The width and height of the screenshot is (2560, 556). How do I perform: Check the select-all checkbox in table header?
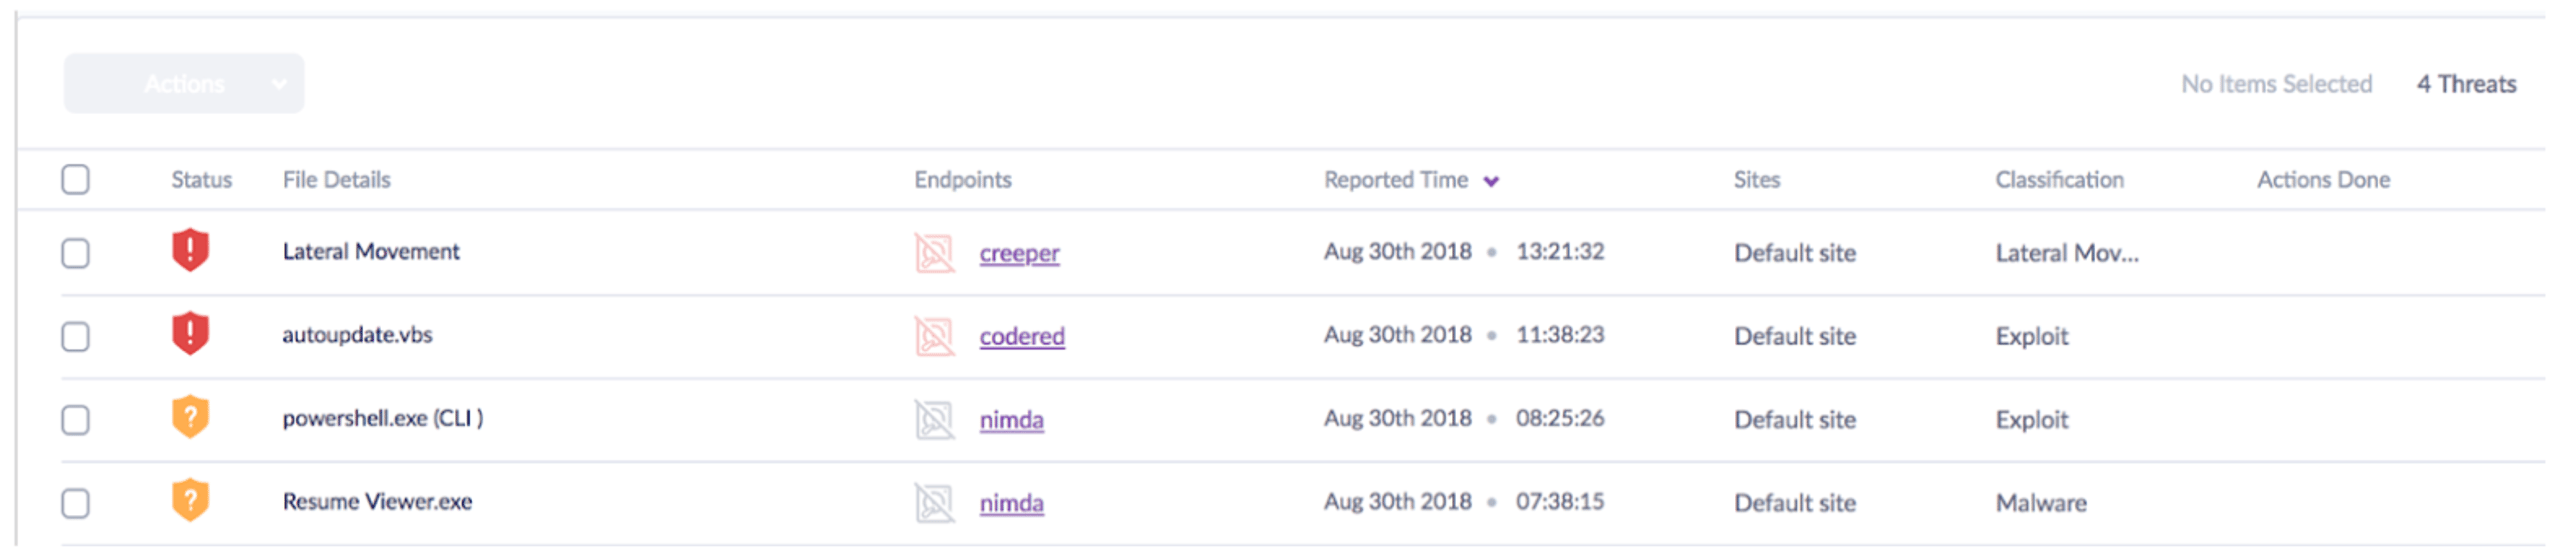pos(75,180)
